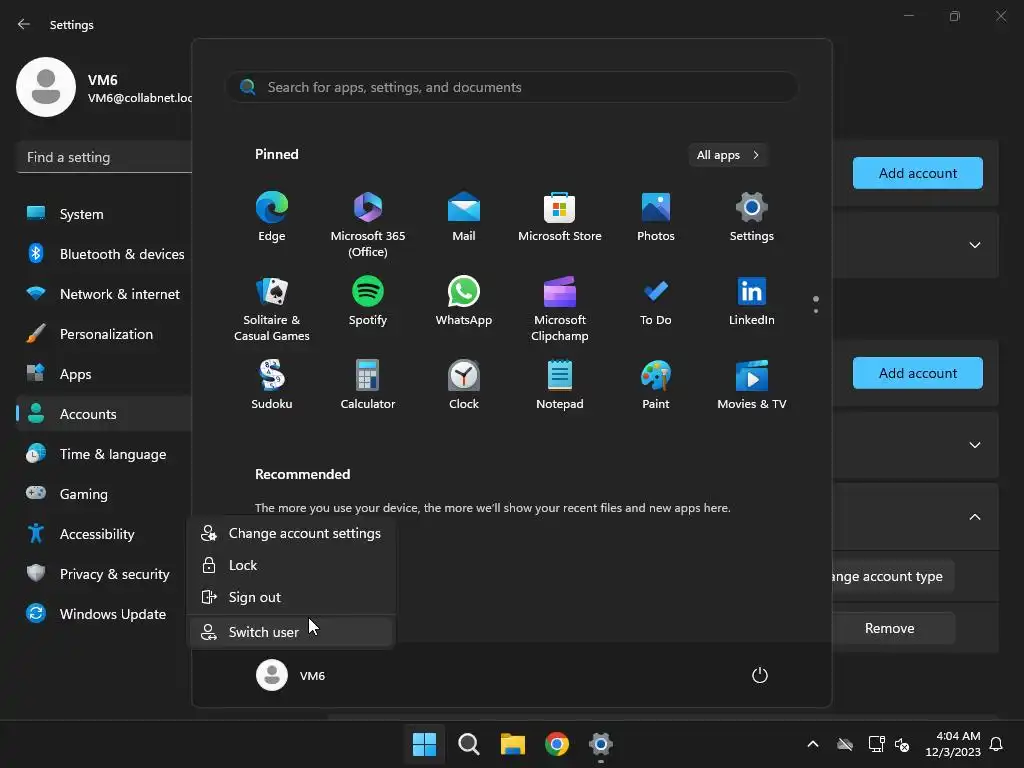Open notification bell in system tray
This screenshot has height=768, width=1024.
[996, 744]
